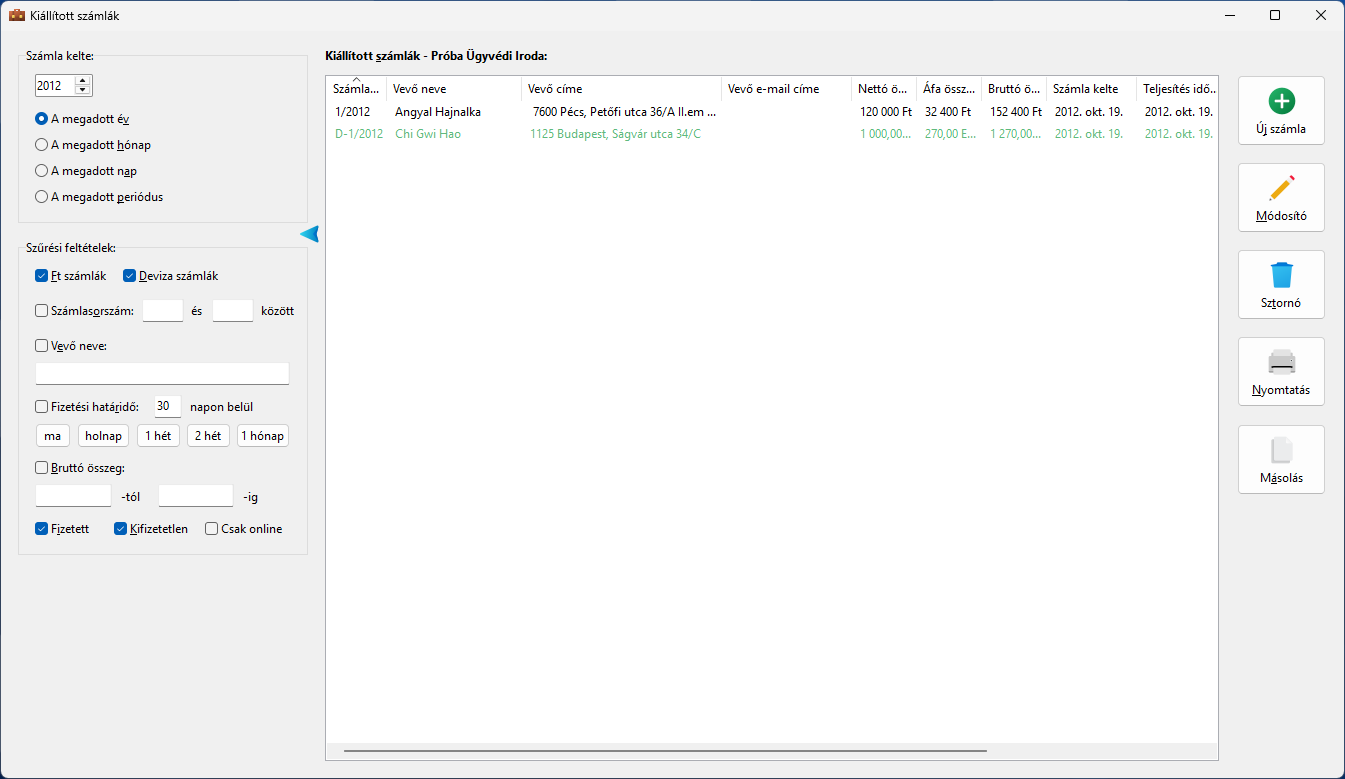This screenshot has height=779, width=1345.
Task: Decrease year with spinner down arrow
Action: pos(82,91)
